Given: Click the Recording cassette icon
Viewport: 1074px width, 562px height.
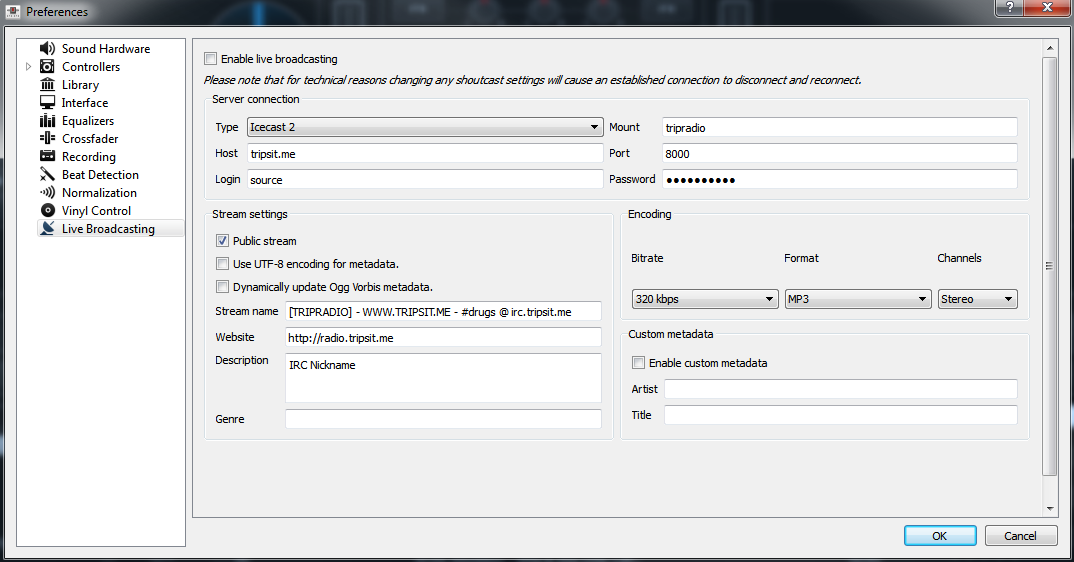Looking at the screenshot, I should (47, 156).
